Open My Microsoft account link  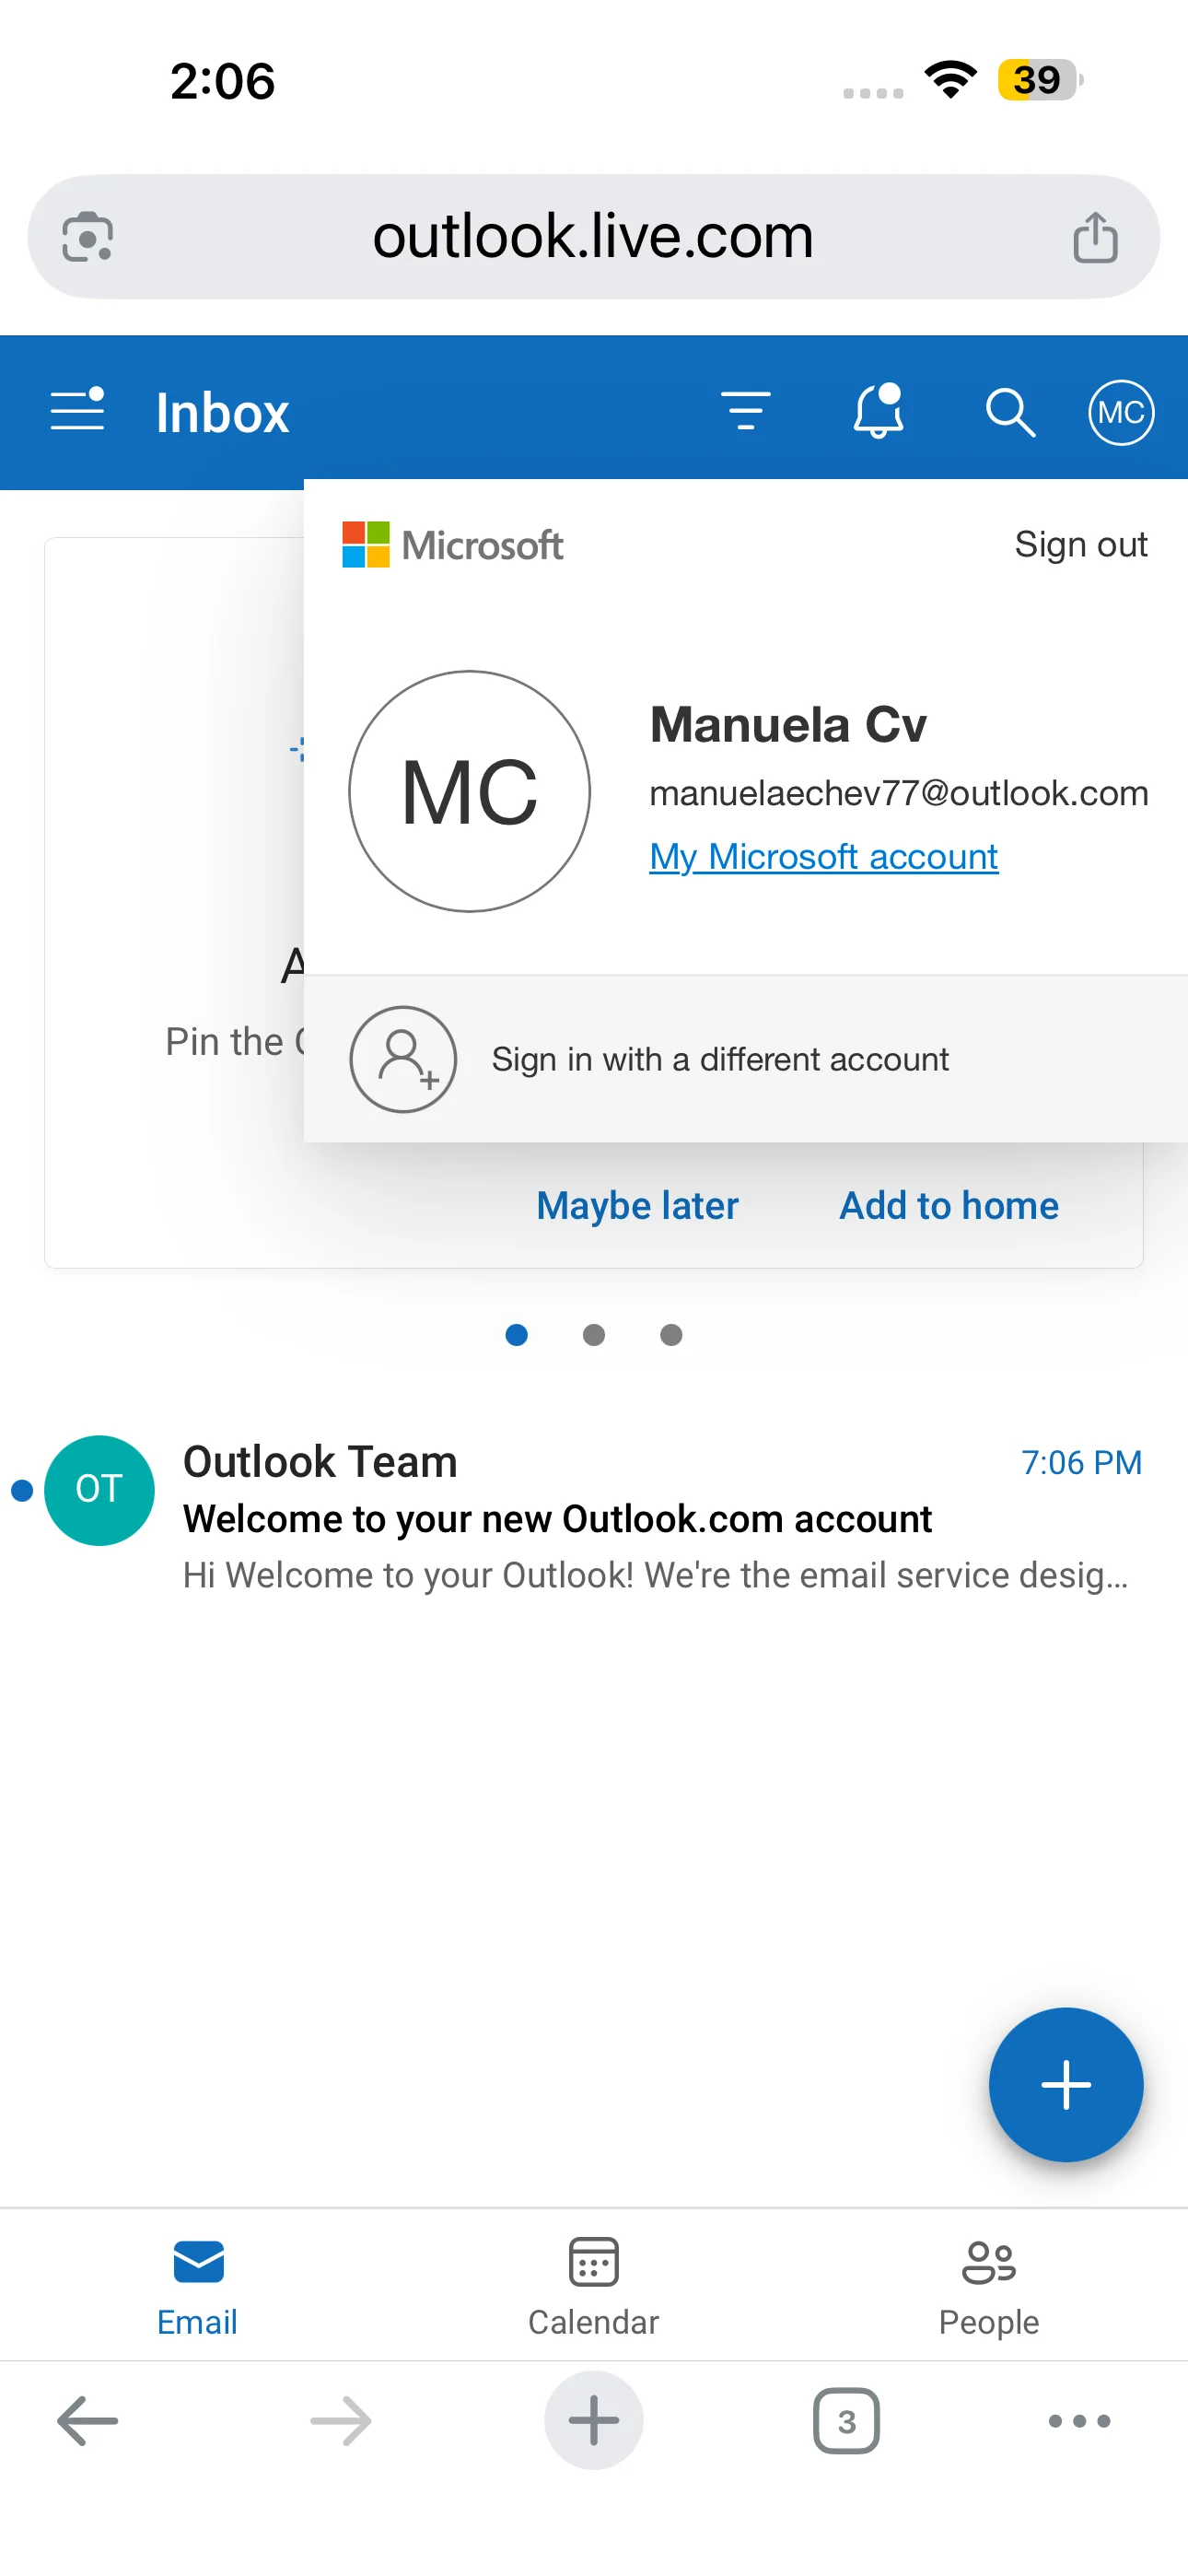pos(823,857)
